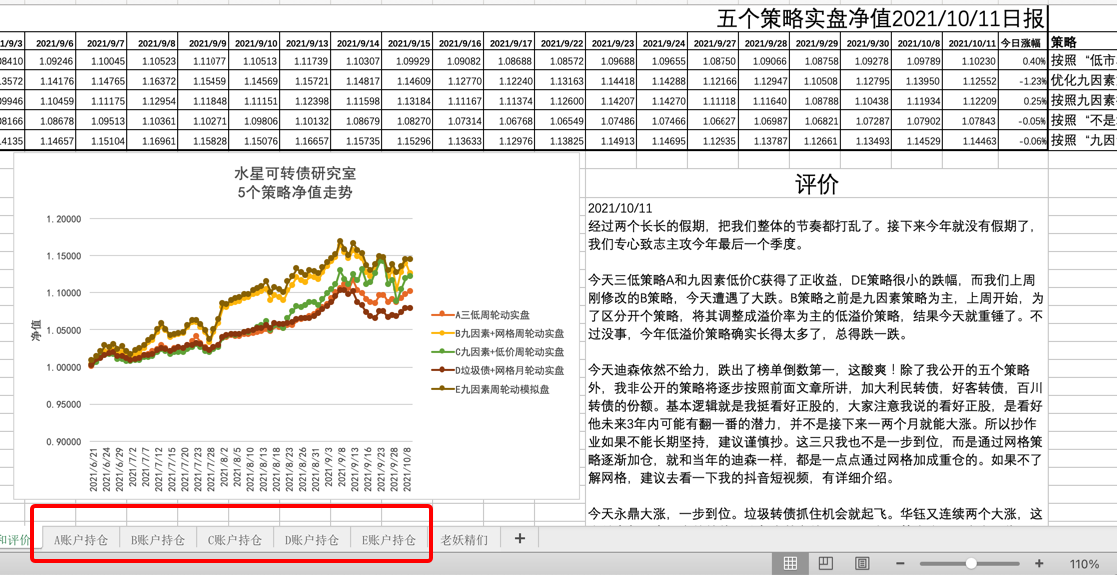Open the A账户持仓 sheet tab

(81, 540)
